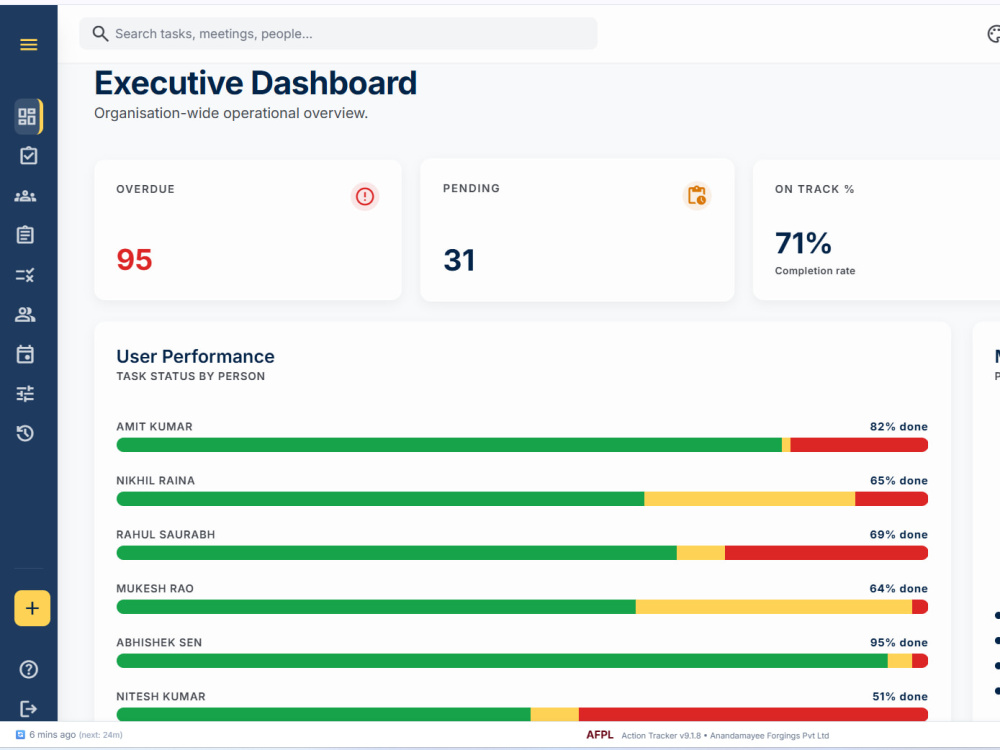Screen dimensions: 1000x750
Task: Click the 'Completion rate' label
Action: [815, 271]
